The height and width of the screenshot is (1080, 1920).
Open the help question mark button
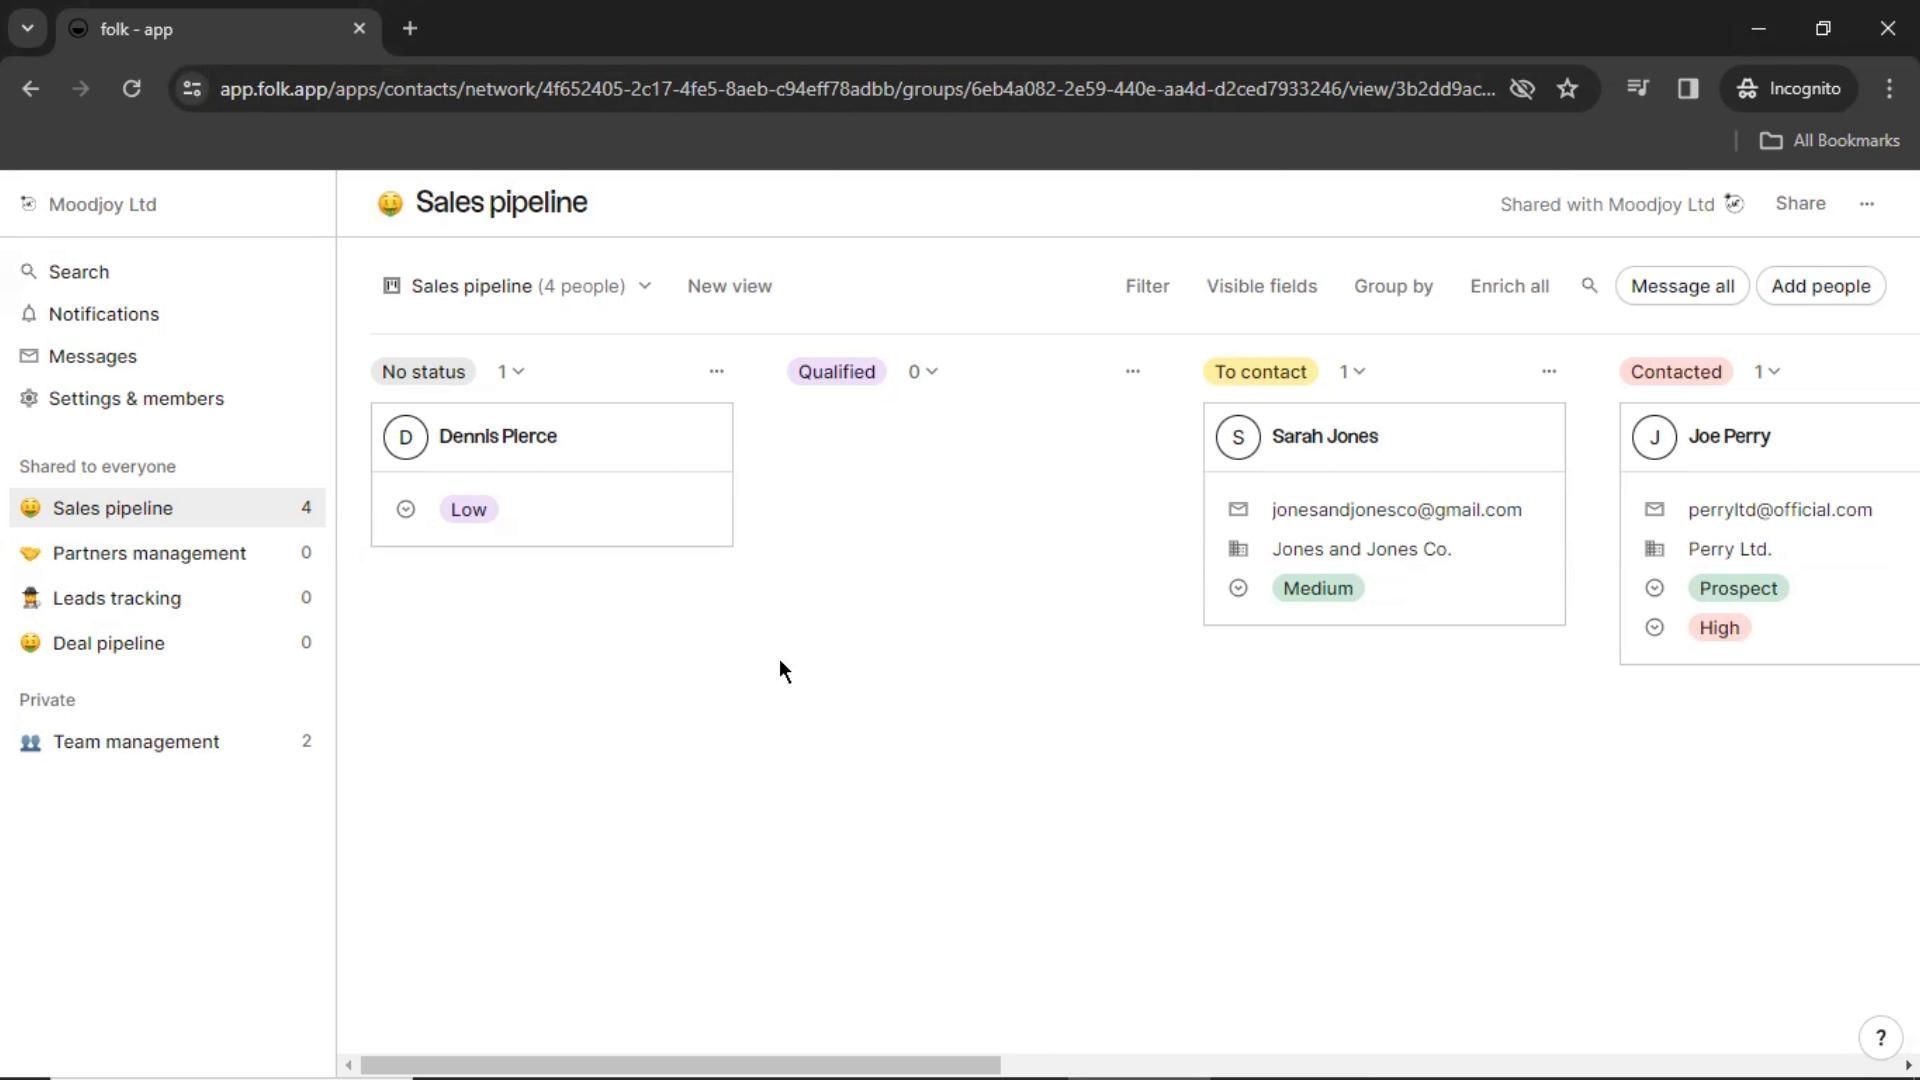[1880, 1038]
